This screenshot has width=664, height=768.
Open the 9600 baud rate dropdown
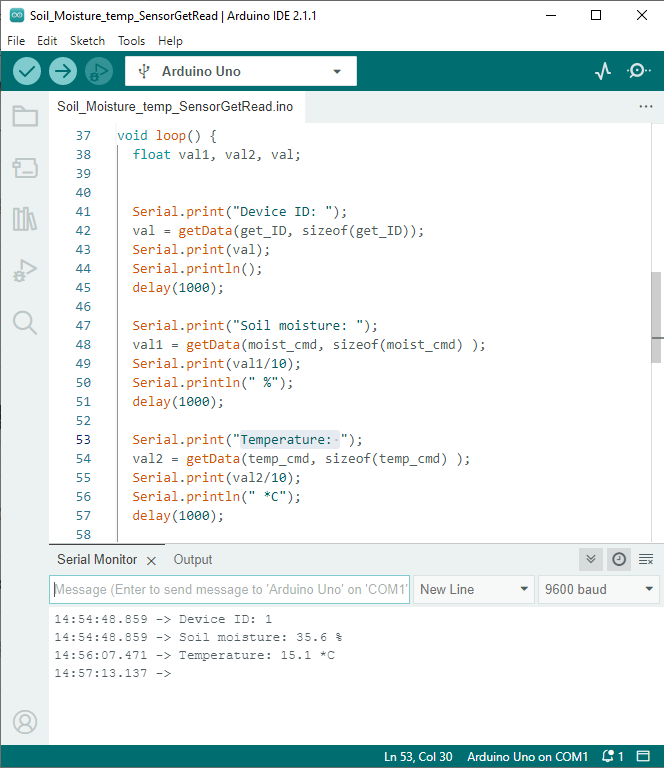click(x=599, y=589)
